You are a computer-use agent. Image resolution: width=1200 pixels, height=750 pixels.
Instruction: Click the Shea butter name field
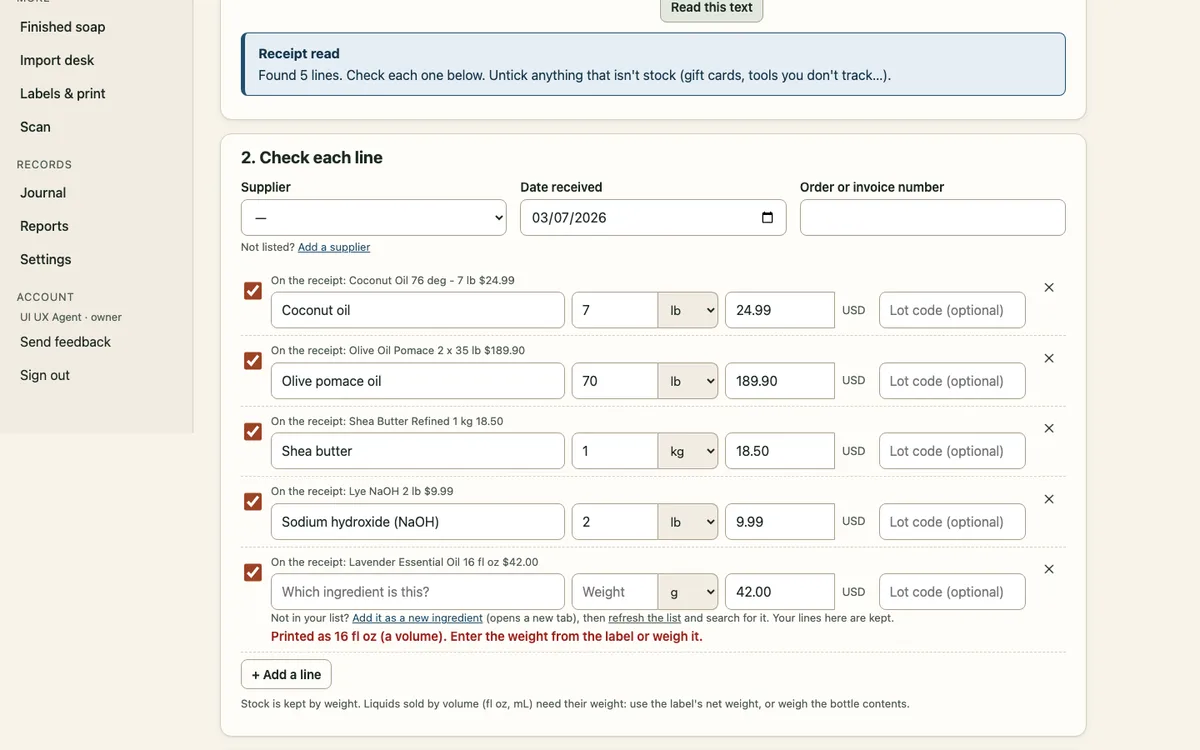pyautogui.click(x=418, y=451)
